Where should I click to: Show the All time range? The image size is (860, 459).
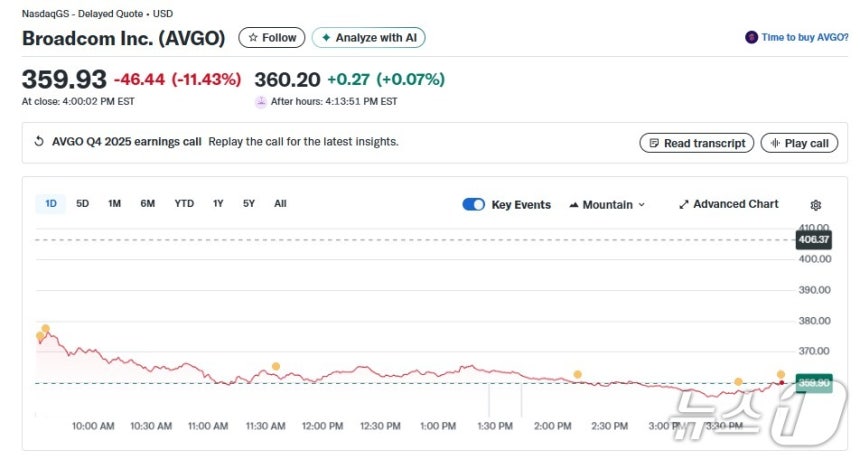click(x=280, y=203)
